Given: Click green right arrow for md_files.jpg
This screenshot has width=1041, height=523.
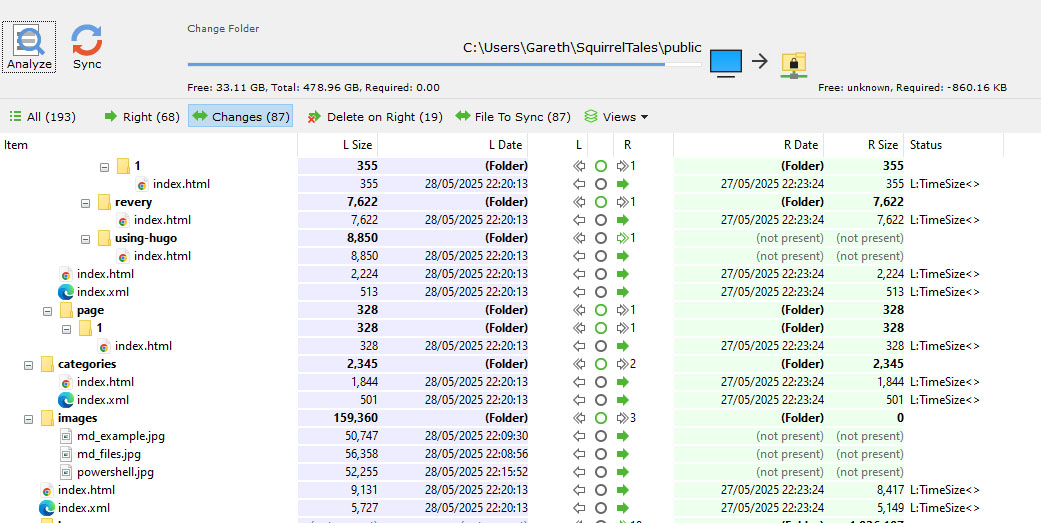Looking at the screenshot, I should (623, 454).
